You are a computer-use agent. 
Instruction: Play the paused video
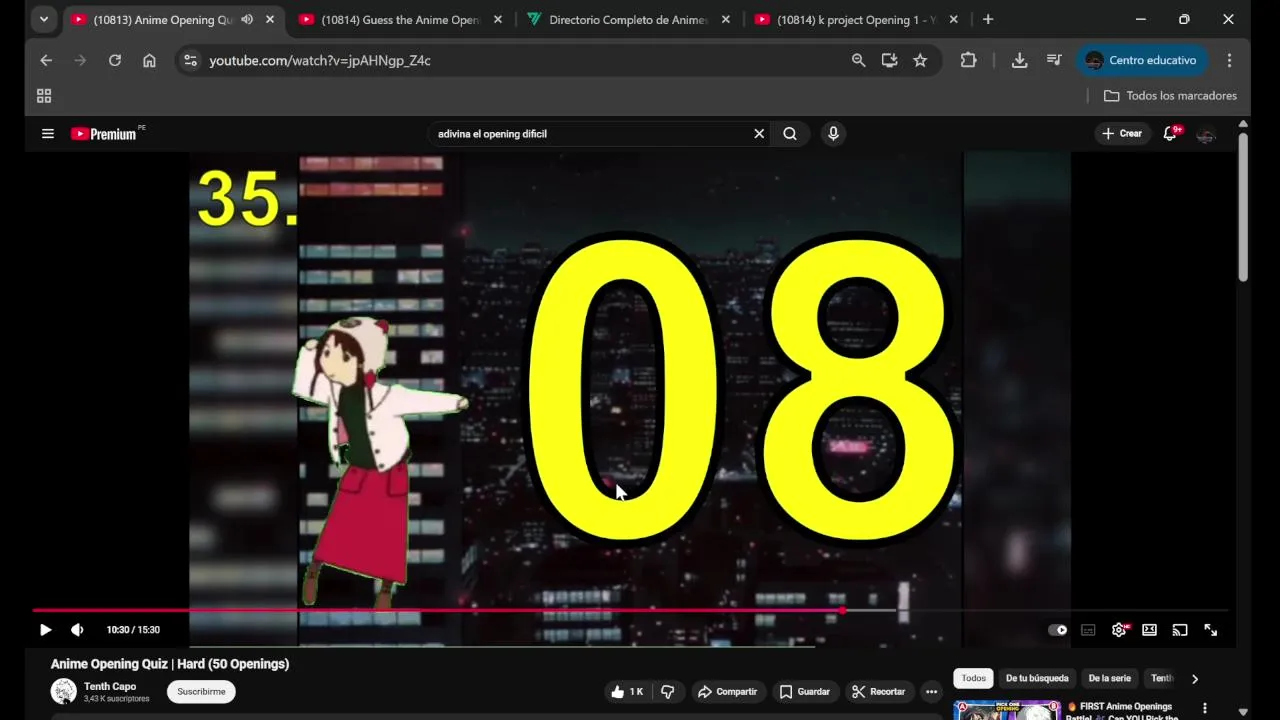45,630
